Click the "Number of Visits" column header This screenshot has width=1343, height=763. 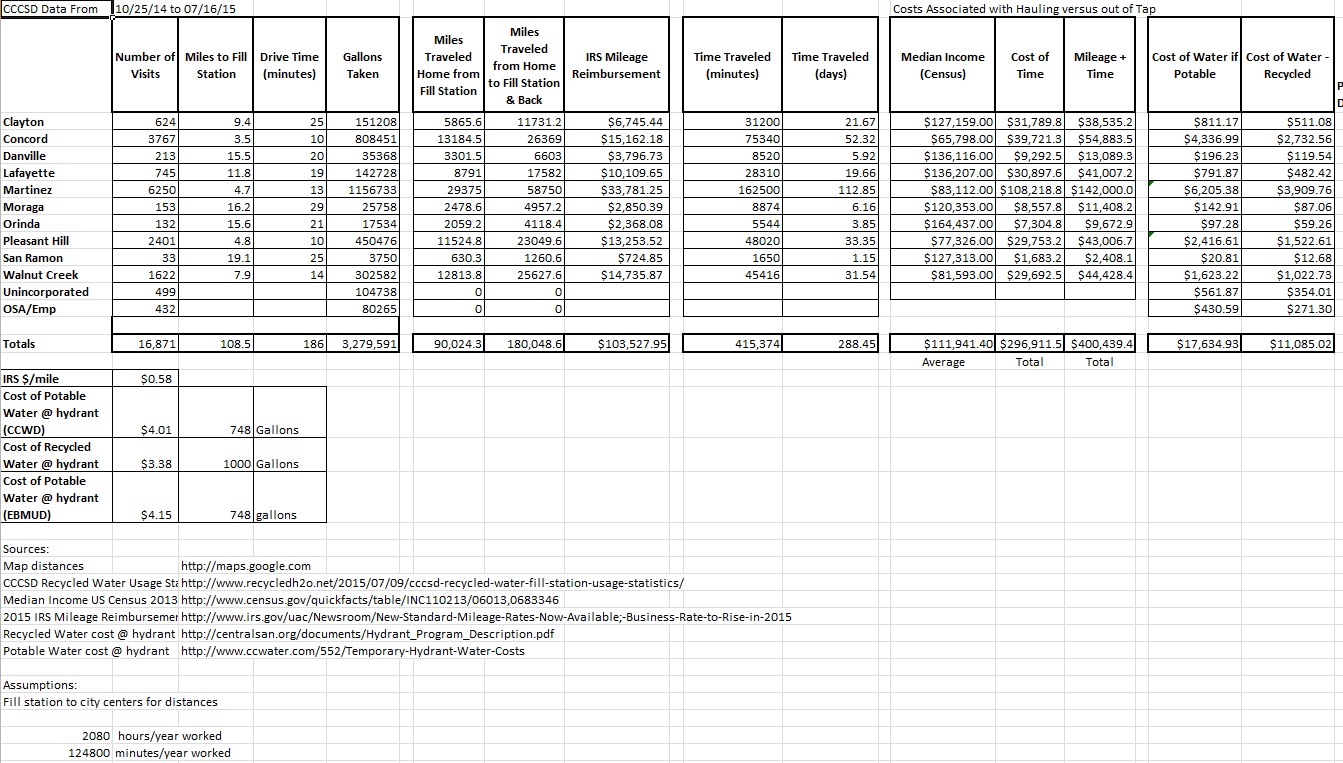tap(145, 66)
